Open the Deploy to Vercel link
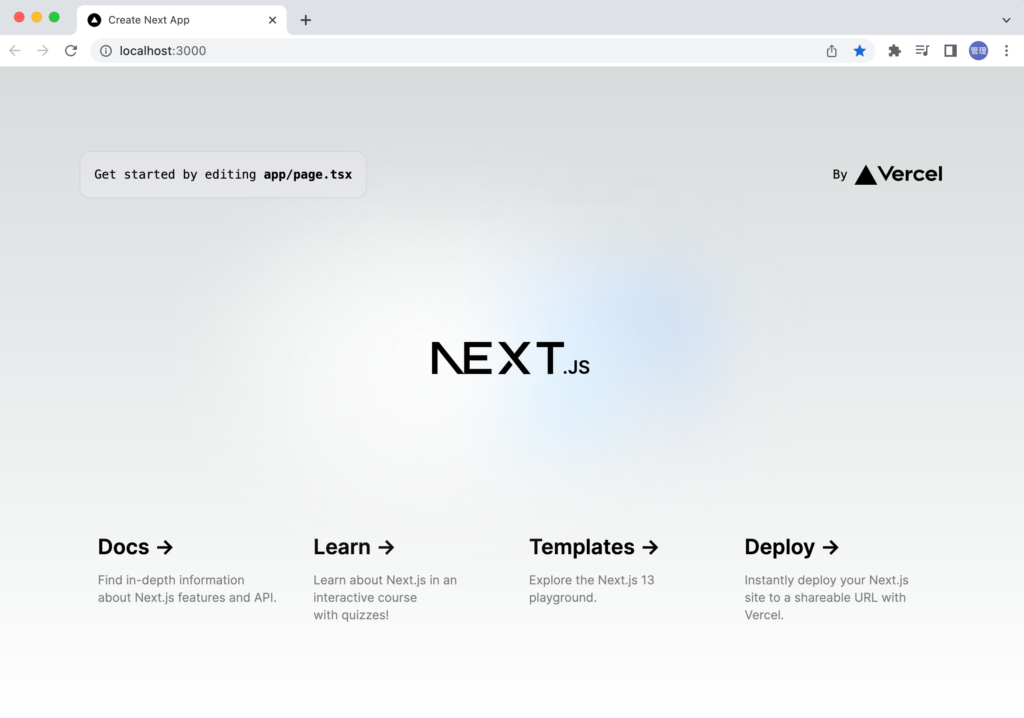Image resolution: width=1024 pixels, height=718 pixels. [x=791, y=547]
